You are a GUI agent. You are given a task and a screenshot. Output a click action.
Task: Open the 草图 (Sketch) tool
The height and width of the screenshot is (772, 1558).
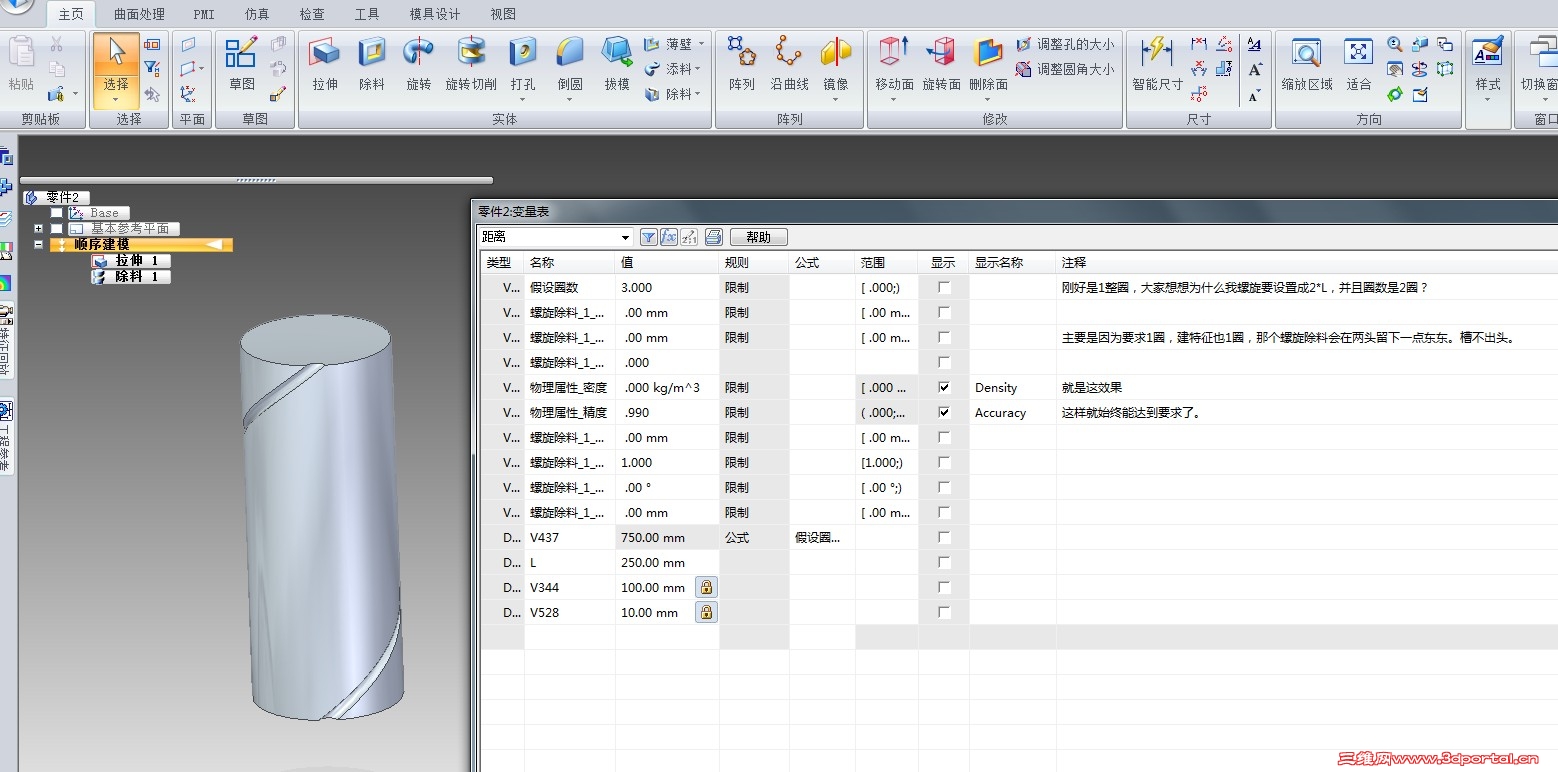point(241,65)
